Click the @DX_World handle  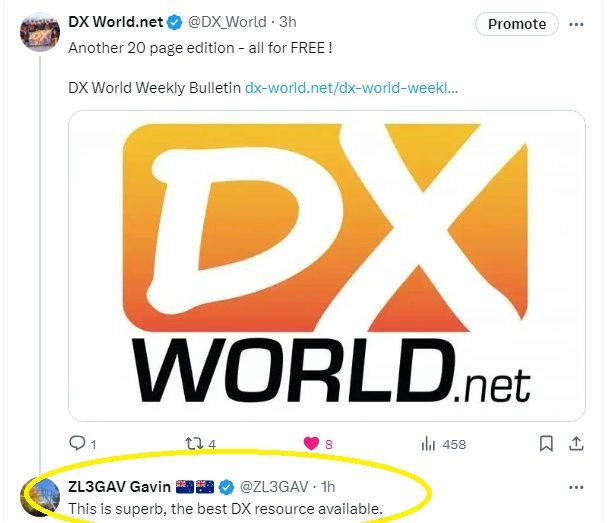click(227, 22)
